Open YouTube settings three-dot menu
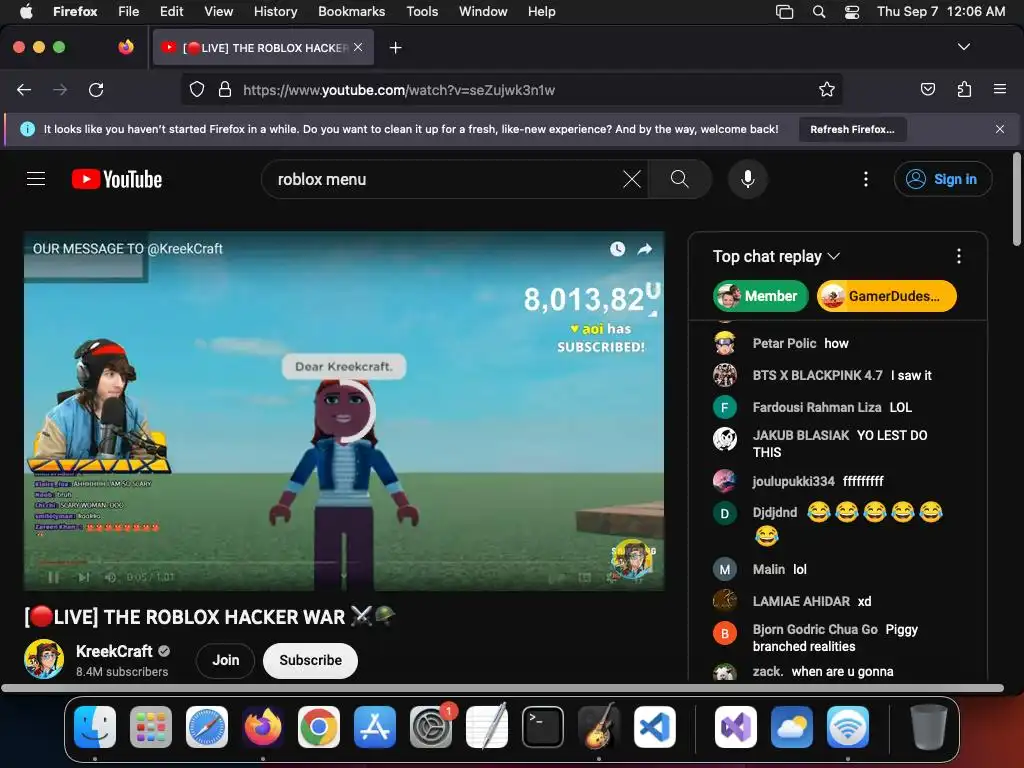Screen dimensions: 1024x768 tap(866, 179)
